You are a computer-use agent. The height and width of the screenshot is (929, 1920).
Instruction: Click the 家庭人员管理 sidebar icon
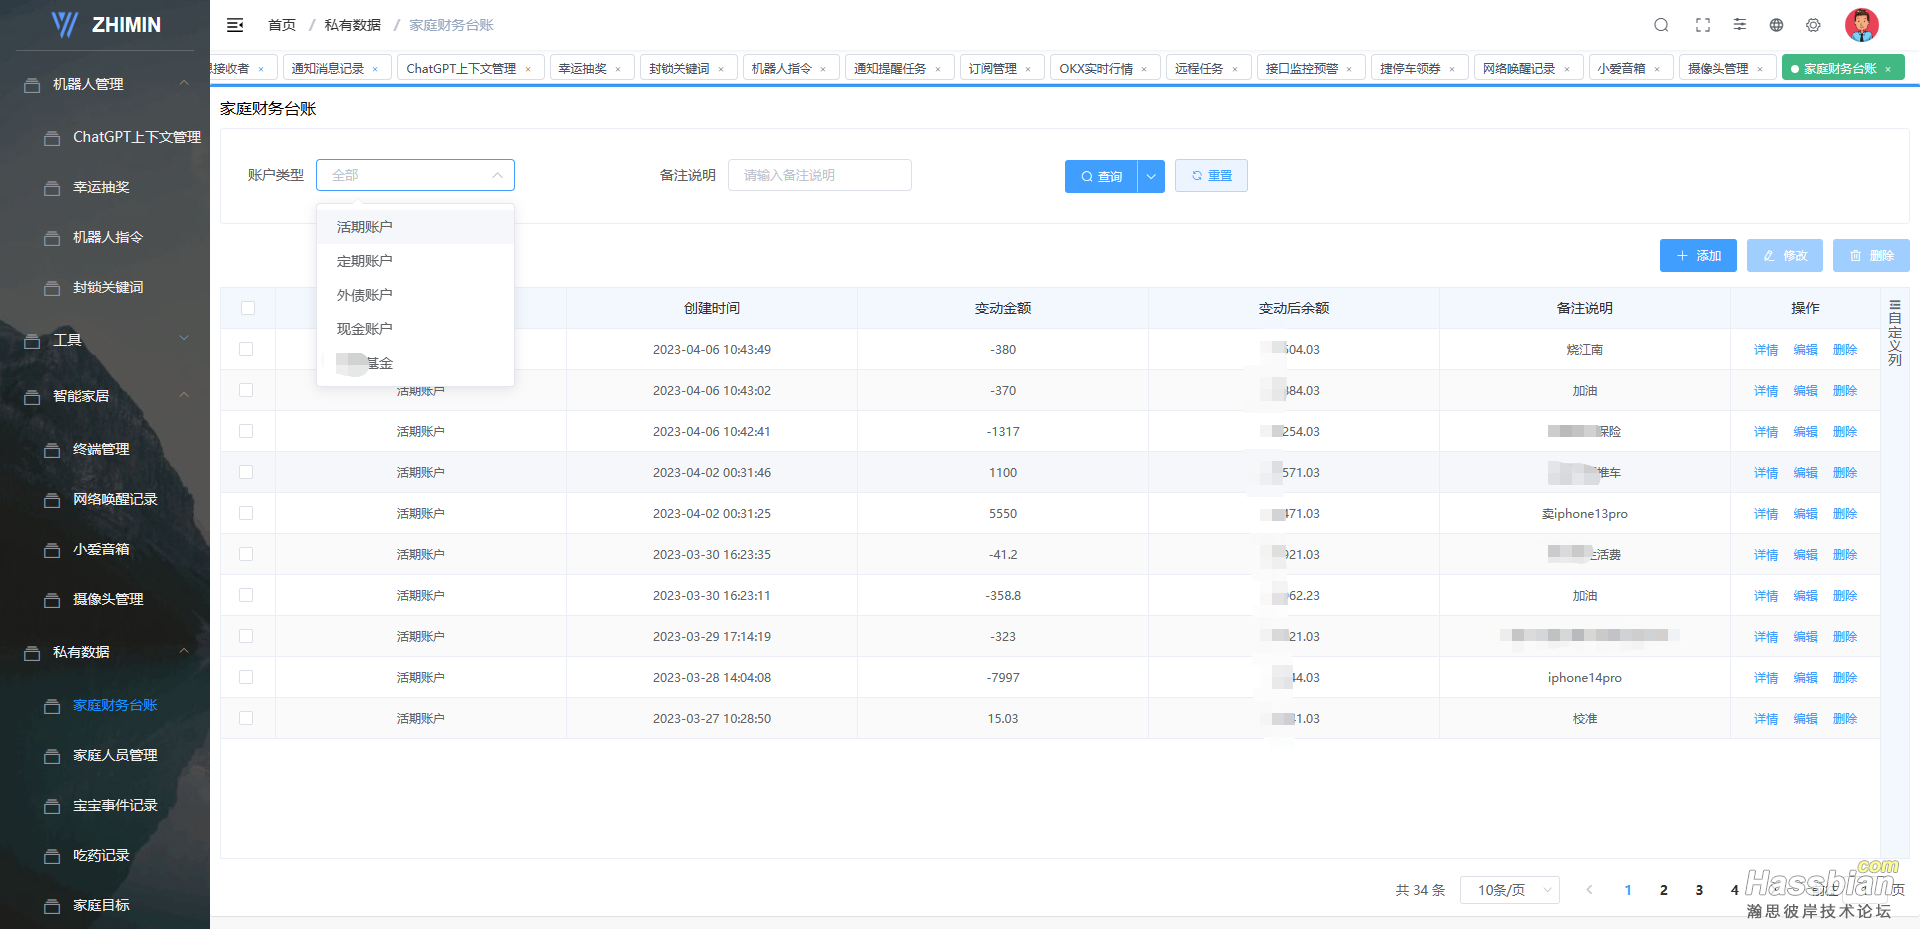[52, 756]
